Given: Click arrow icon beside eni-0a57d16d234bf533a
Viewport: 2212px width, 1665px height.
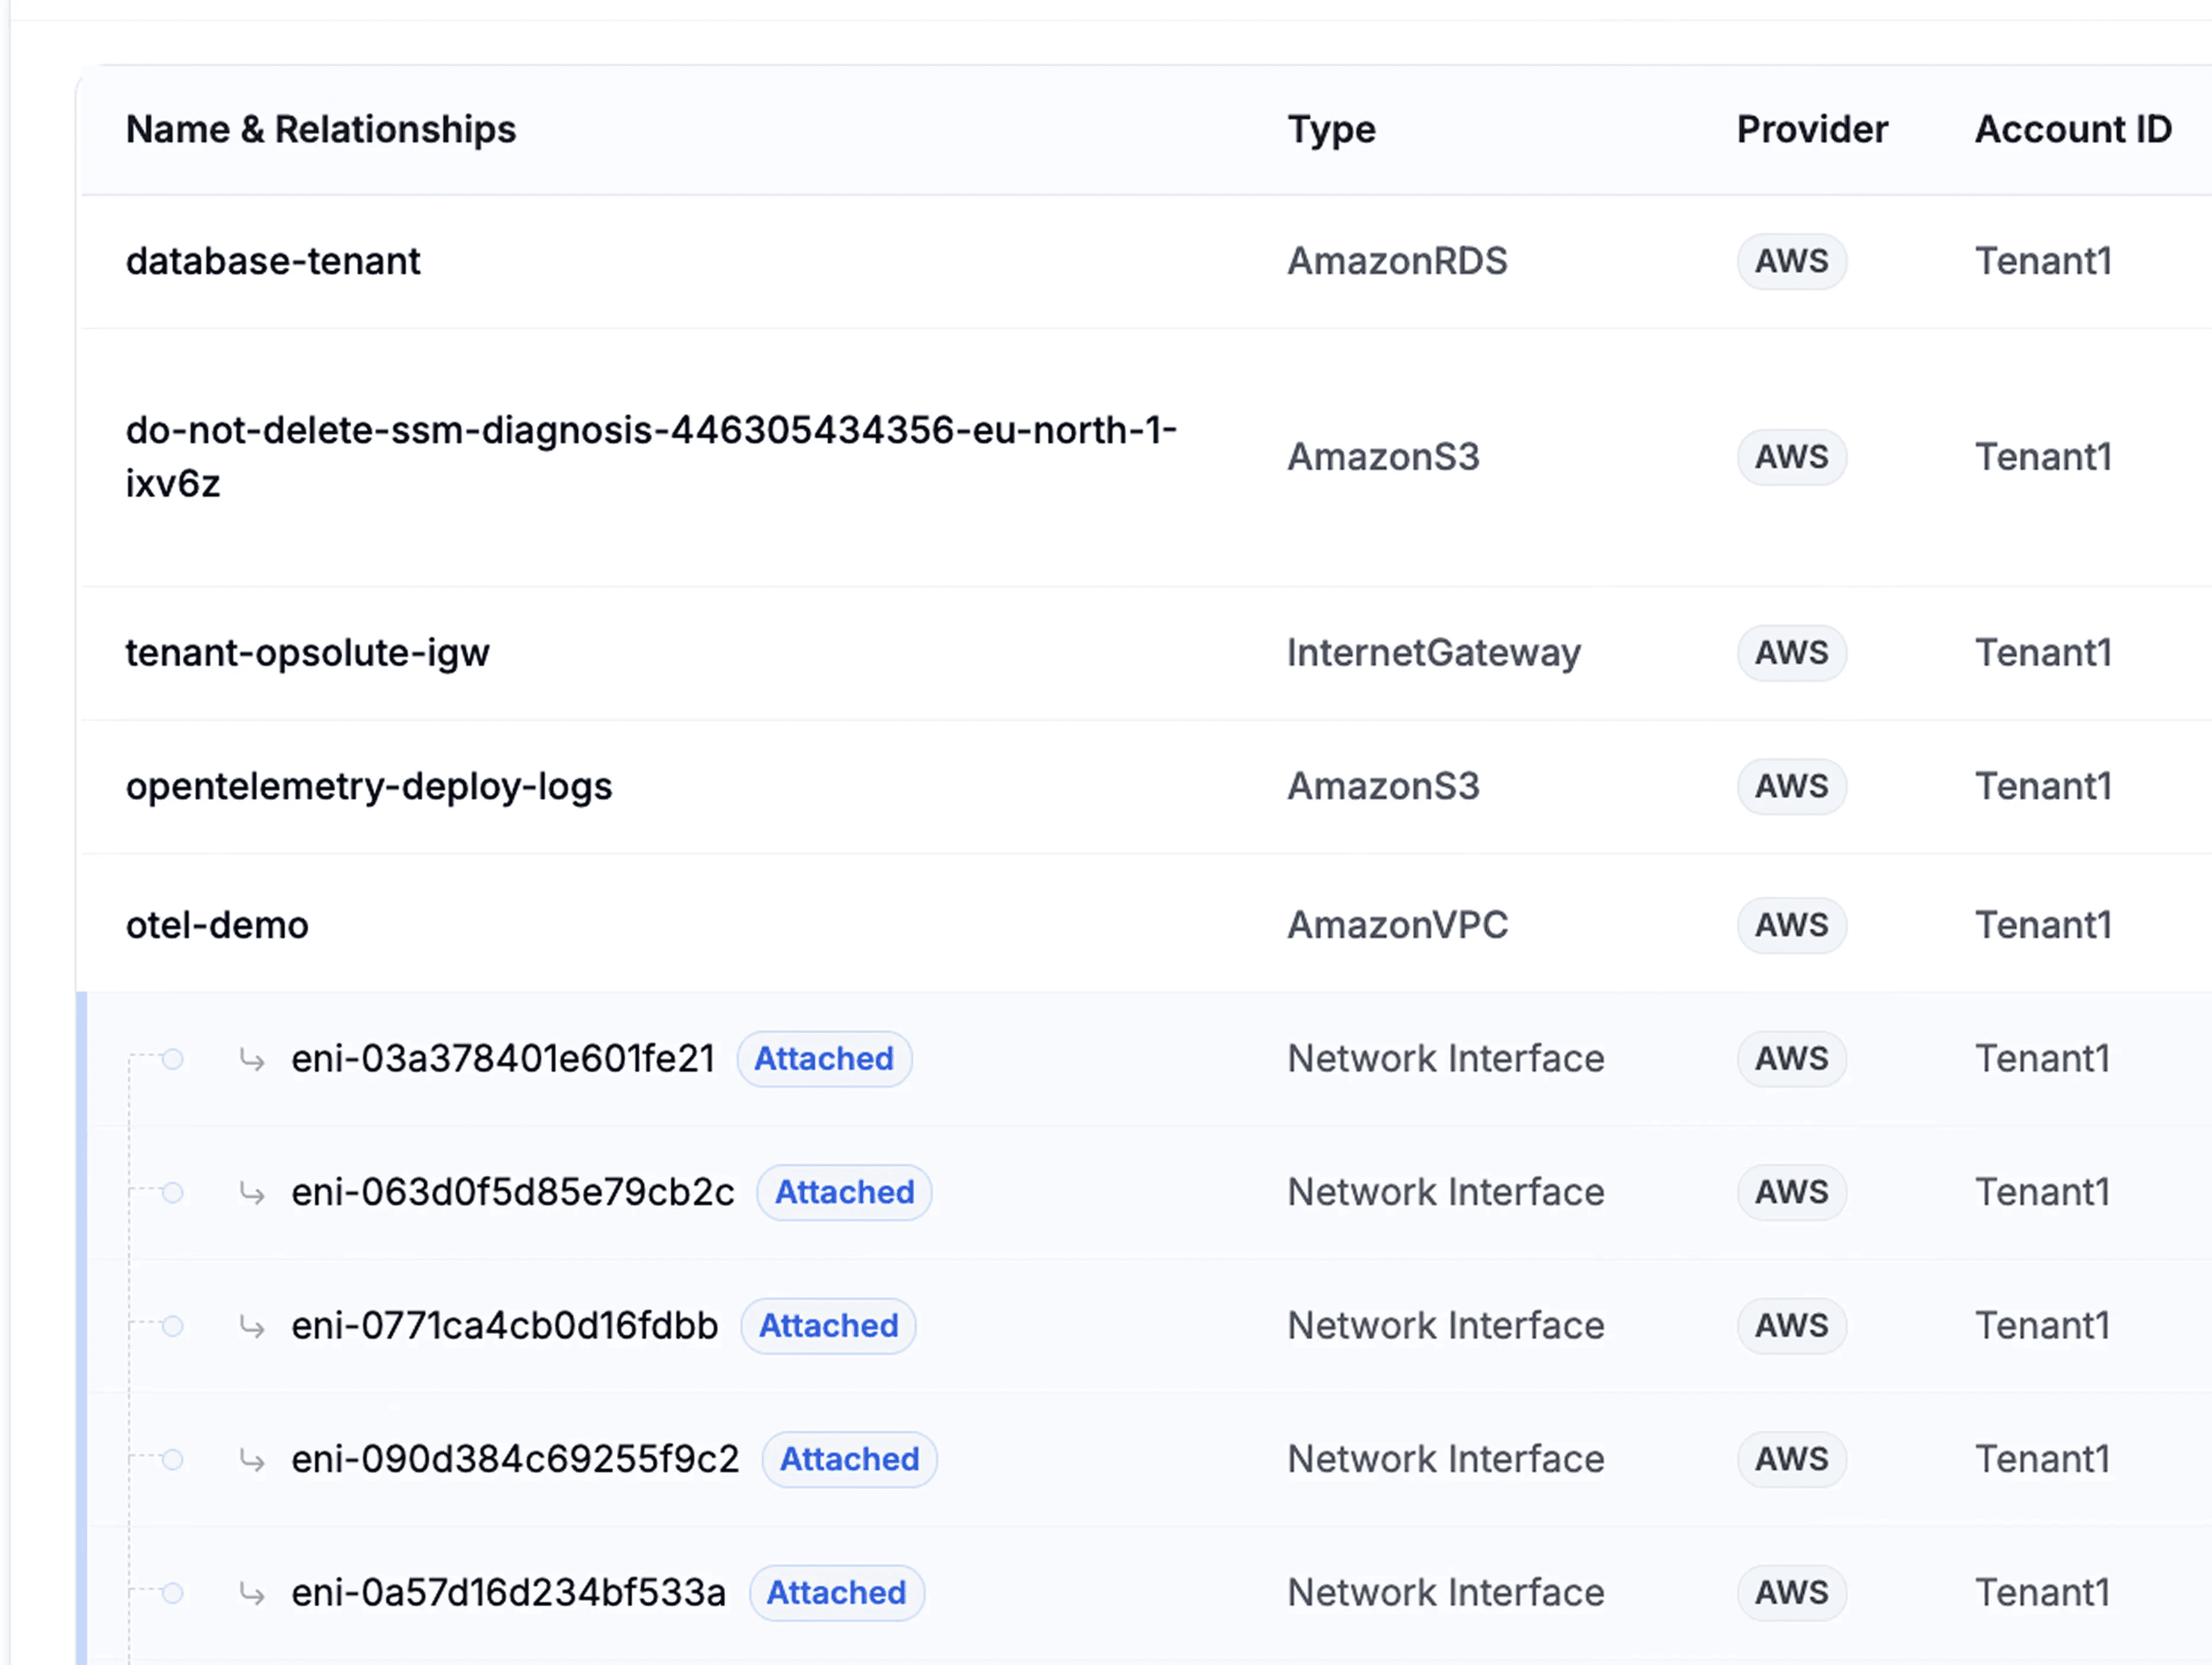Looking at the screenshot, I should click(x=252, y=1593).
